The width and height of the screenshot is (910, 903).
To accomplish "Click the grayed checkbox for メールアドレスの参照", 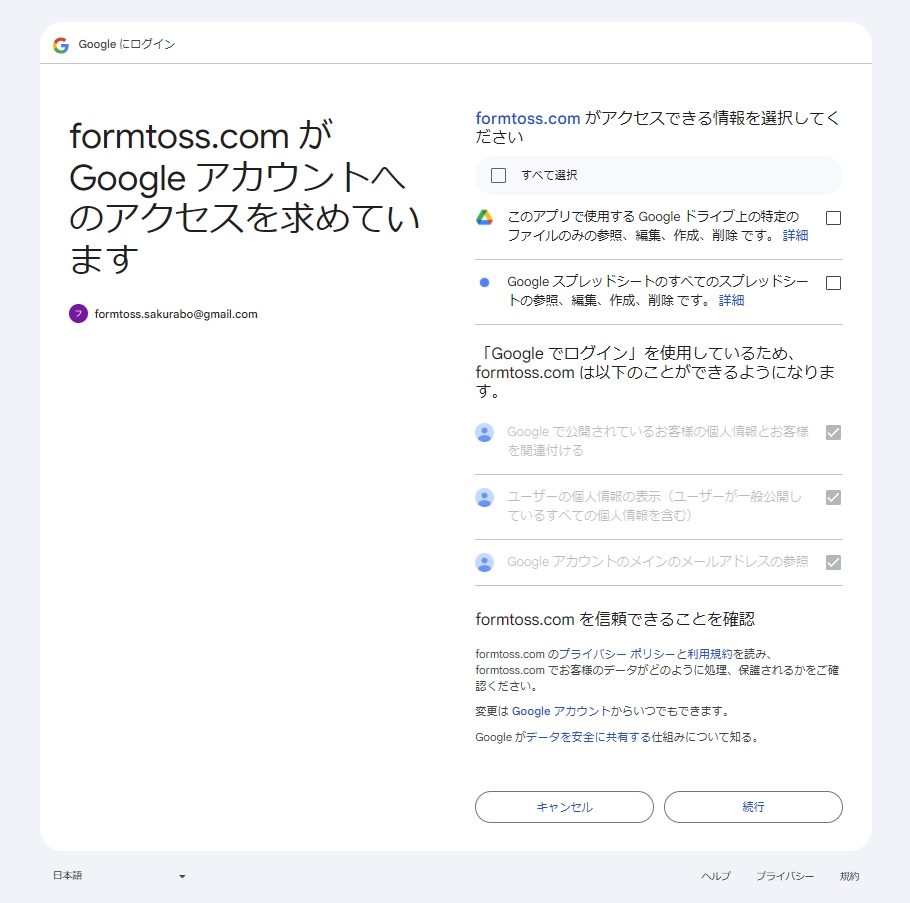I will pyautogui.click(x=833, y=562).
